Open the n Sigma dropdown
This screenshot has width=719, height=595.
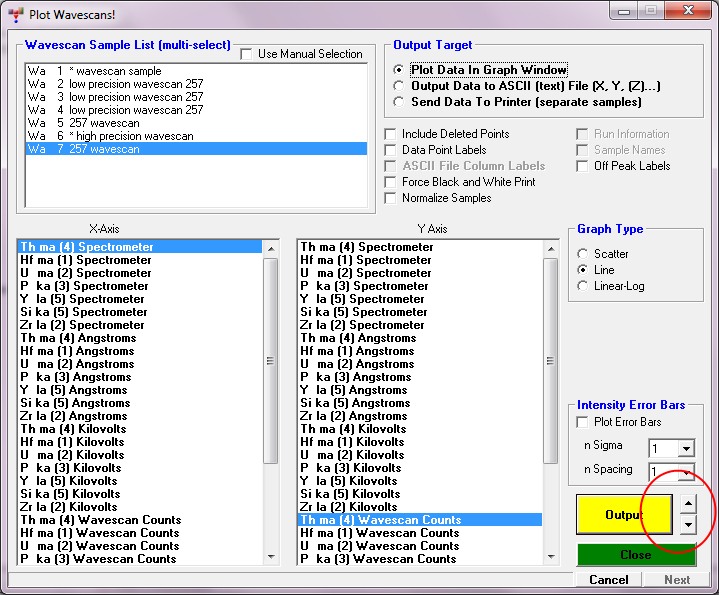[685, 448]
